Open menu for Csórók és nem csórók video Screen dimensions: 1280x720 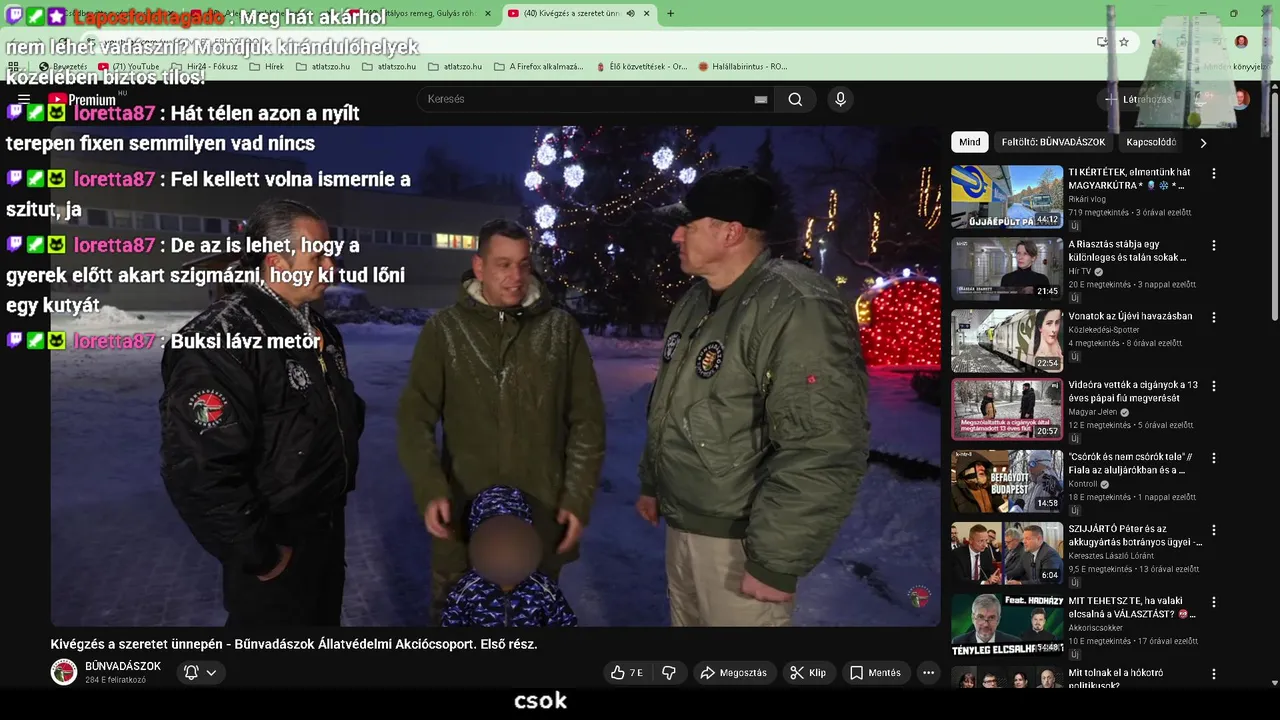(x=1214, y=458)
